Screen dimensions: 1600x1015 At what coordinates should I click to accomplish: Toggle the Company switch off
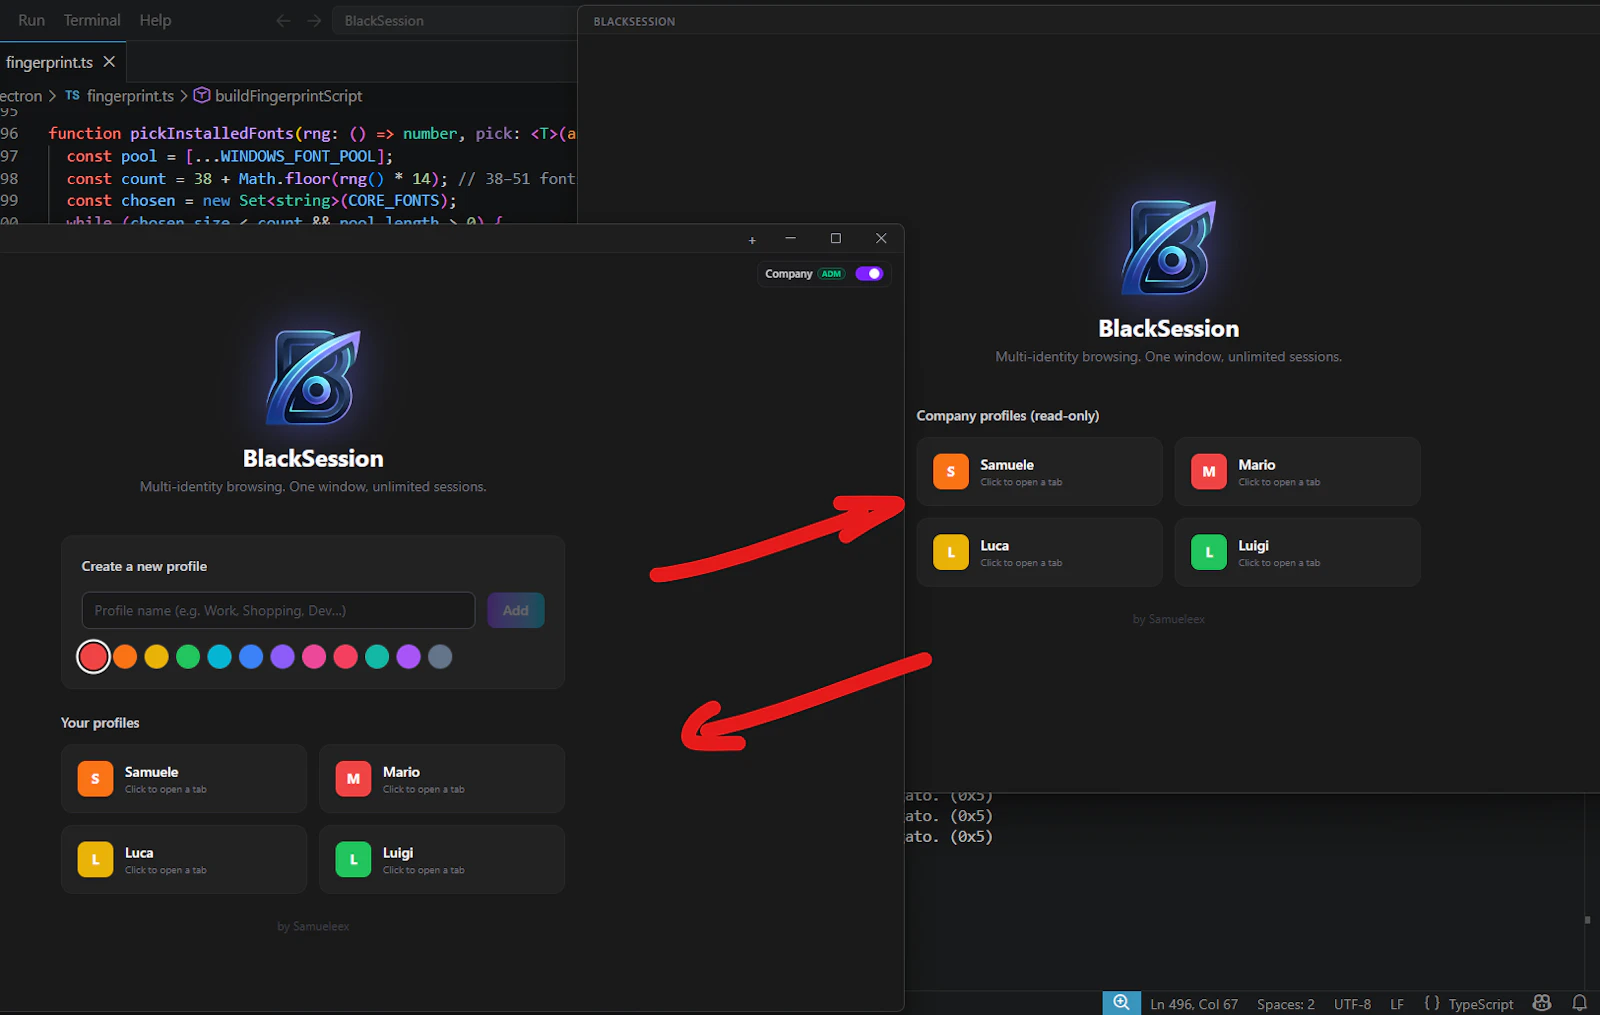[x=869, y=274]
